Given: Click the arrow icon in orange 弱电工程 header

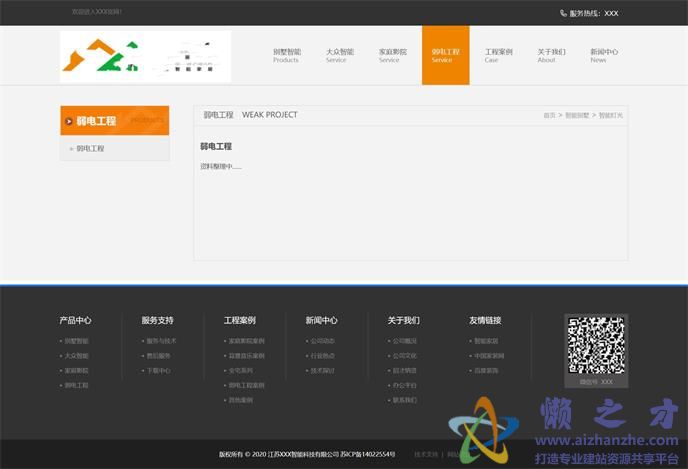Looking at the screenshot, I should pos(69,121).
